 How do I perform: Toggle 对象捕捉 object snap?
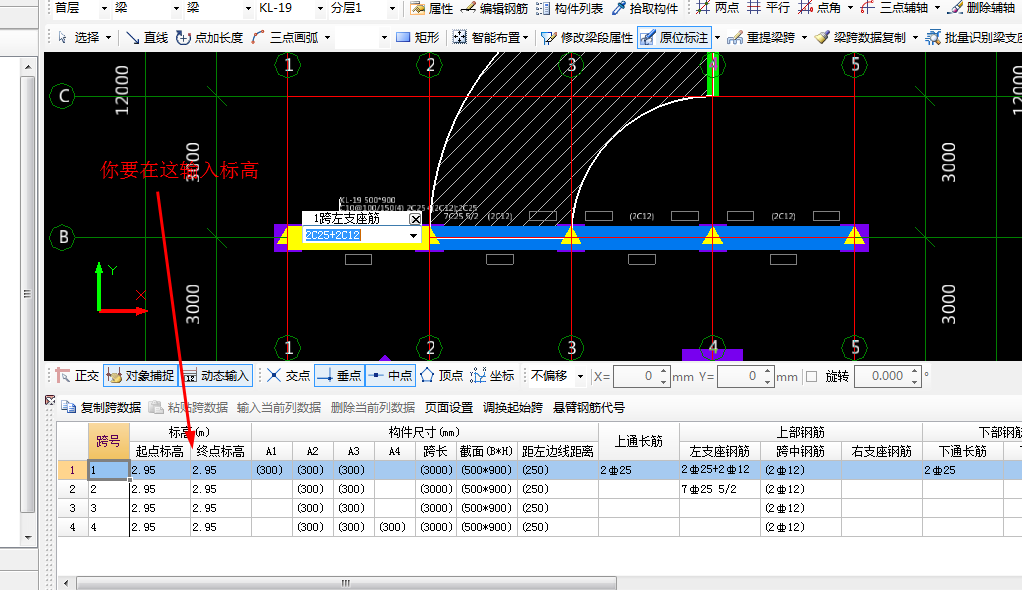point(141,376)
